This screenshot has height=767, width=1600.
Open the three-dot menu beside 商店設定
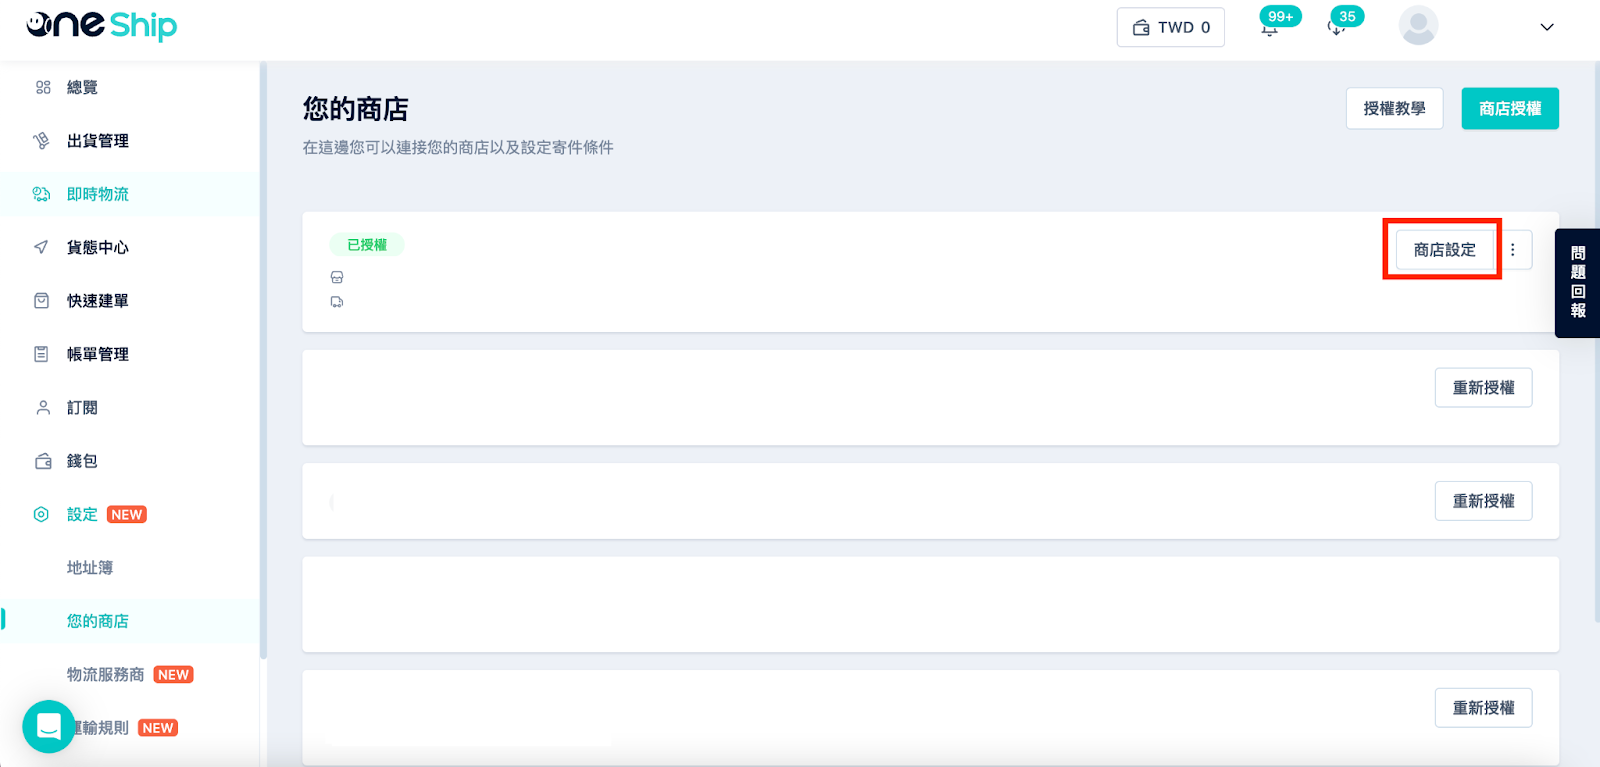[x=1513, y=250]
